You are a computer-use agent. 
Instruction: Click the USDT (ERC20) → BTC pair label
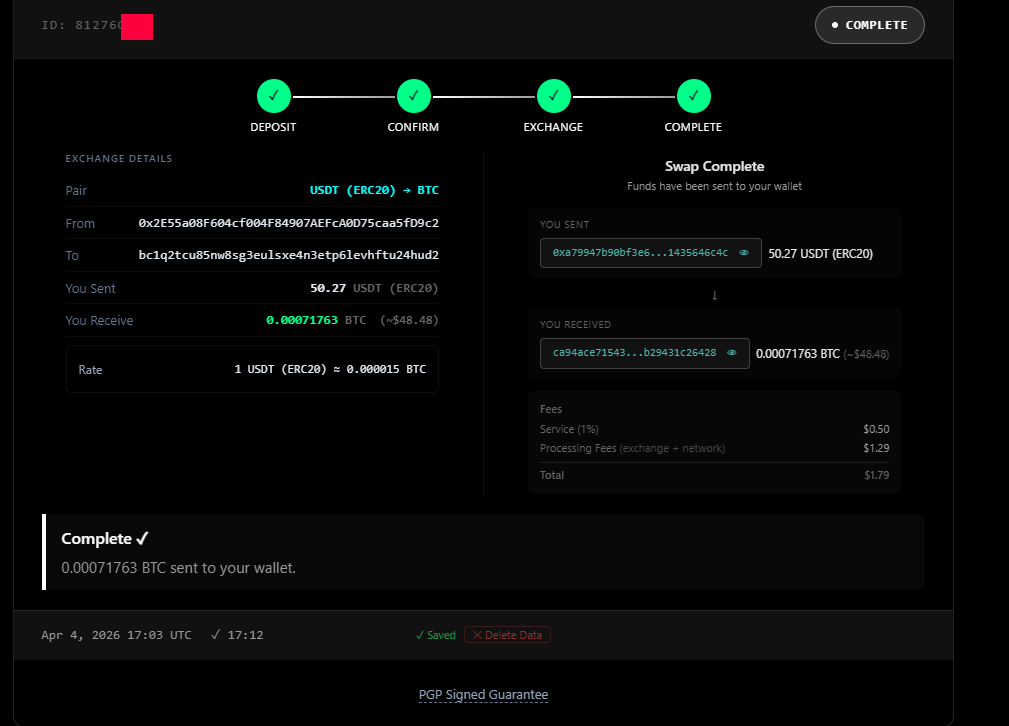coord(374,190)
